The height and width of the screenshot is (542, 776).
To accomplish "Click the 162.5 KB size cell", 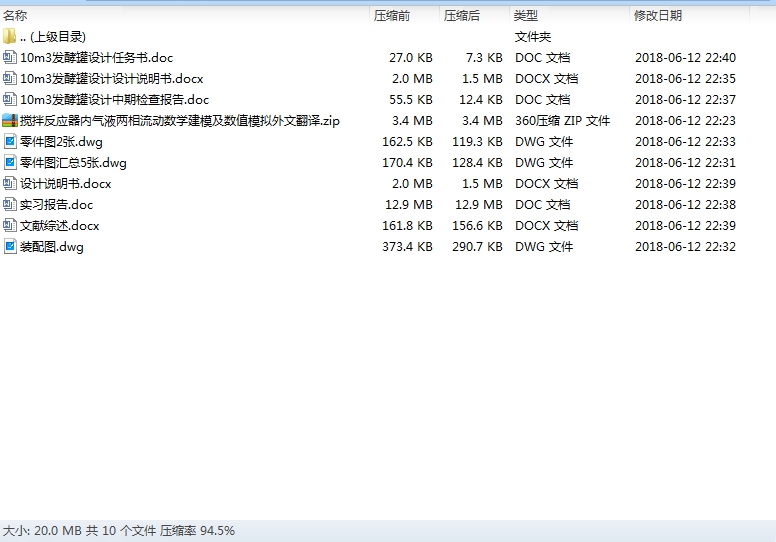I will click(407, 142).
